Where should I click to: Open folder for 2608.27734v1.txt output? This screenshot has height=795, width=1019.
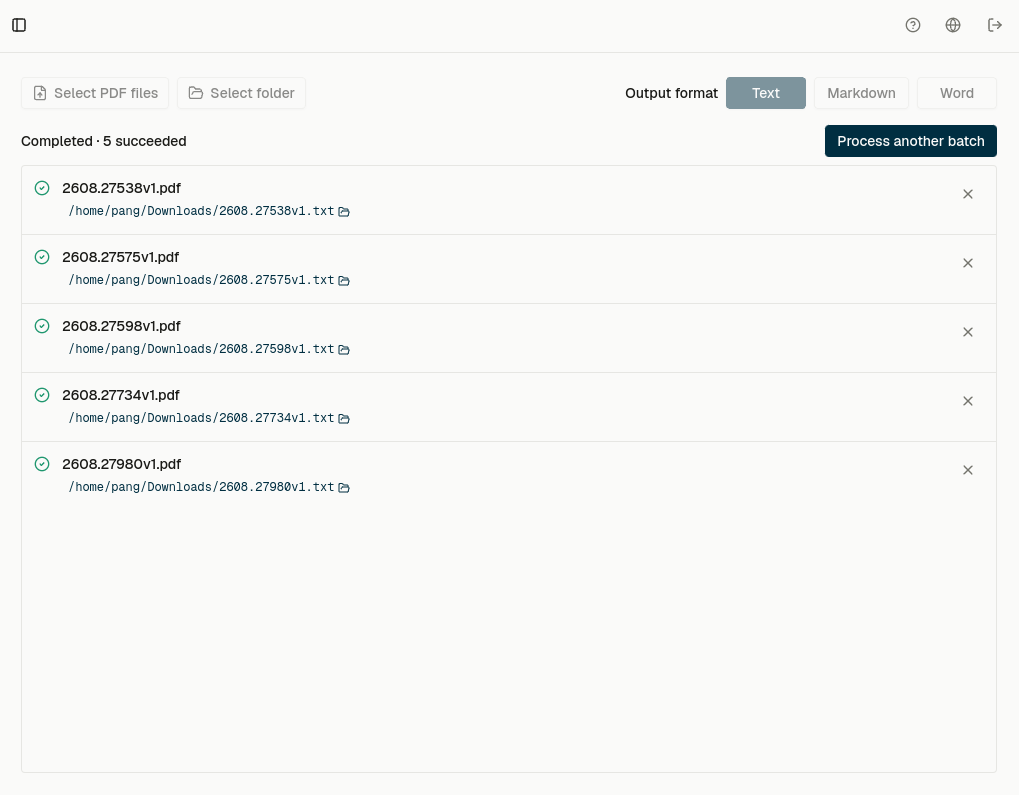[x=344, y=418]
